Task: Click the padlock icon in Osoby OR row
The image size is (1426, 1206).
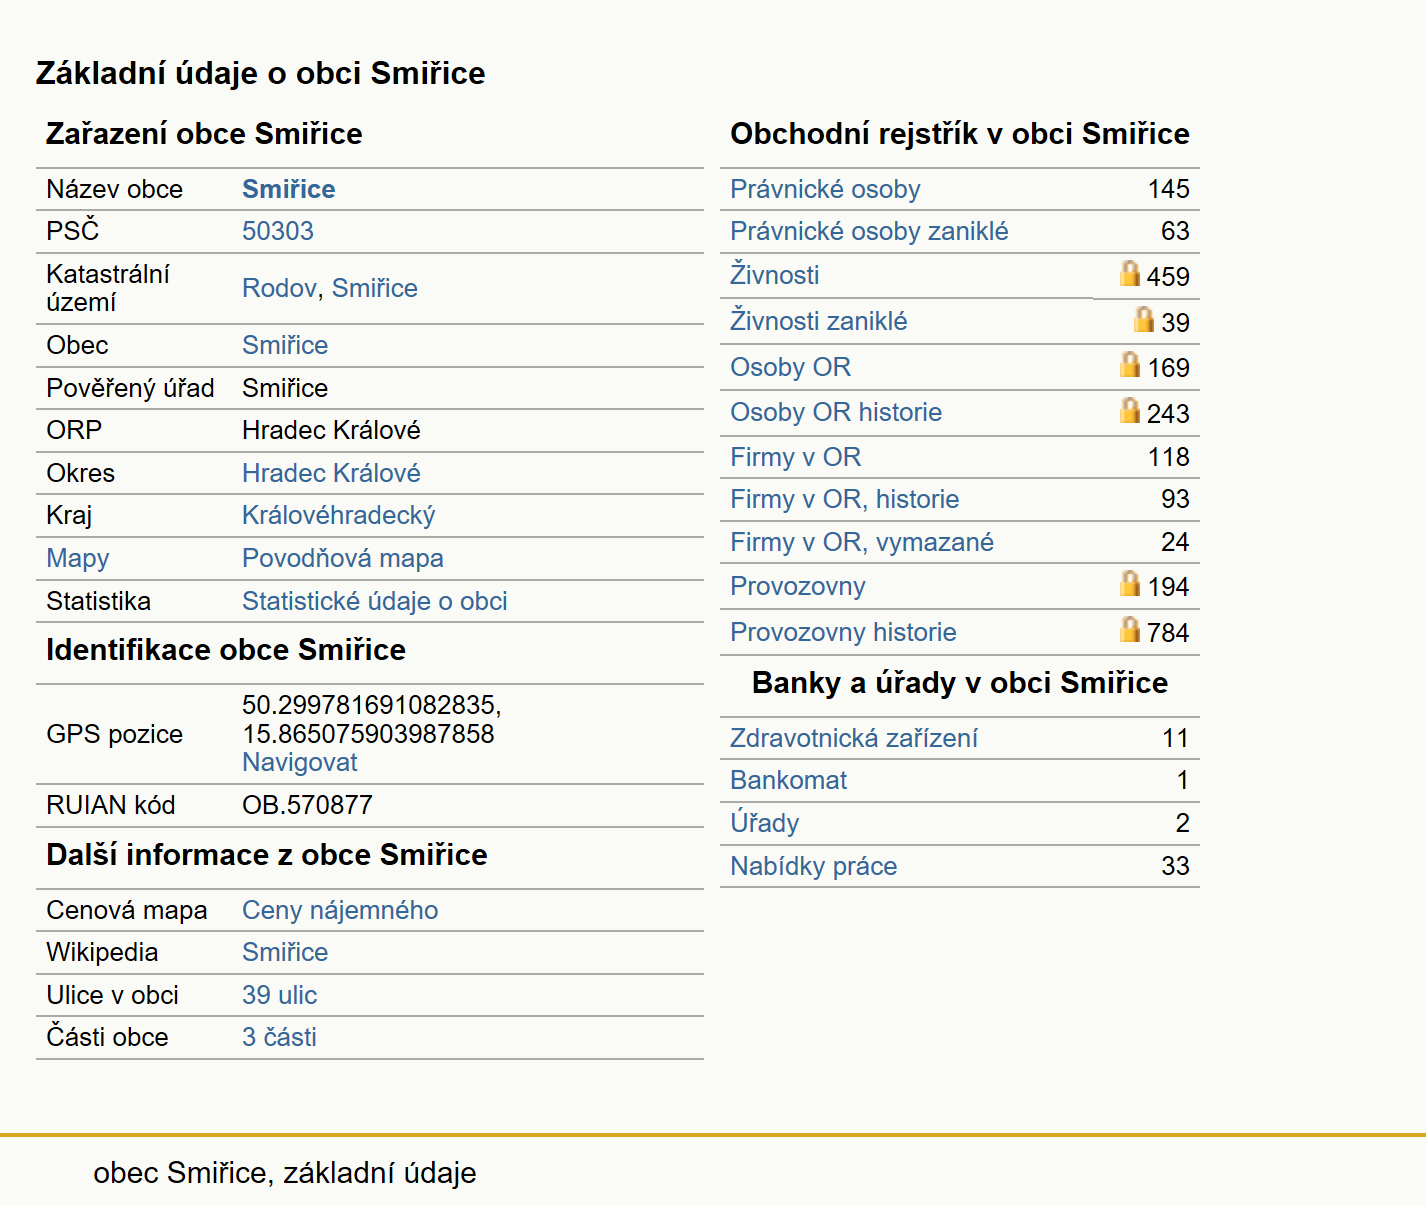Action: [x=1130, y=365]
